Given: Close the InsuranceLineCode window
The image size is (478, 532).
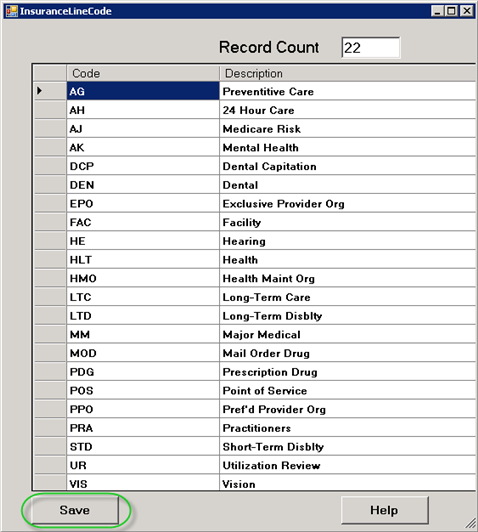Looking at the screenshot, I should coord(466,11).
